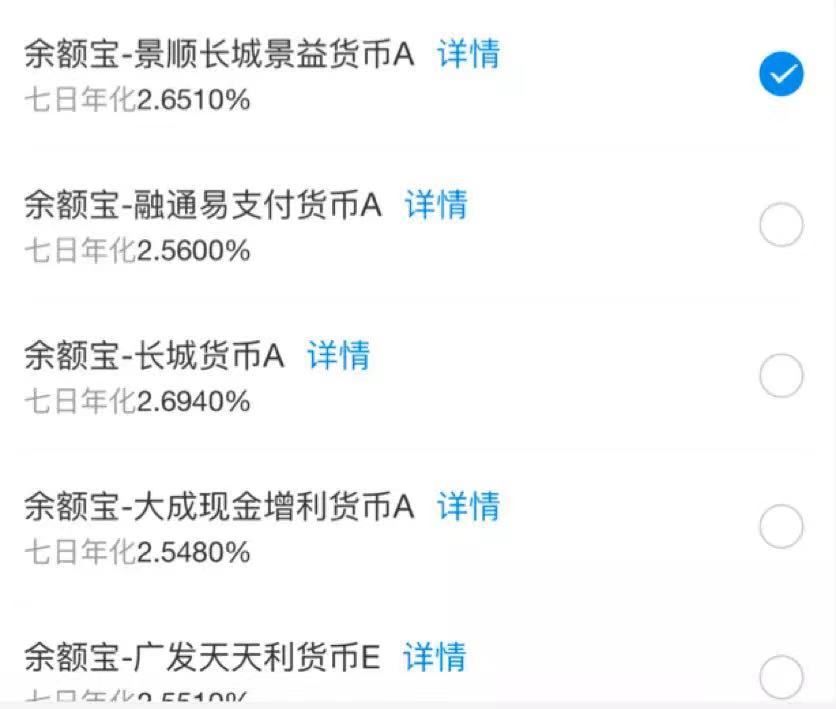Select the 大成现金增利货币A radio button
836x709 pixels.
781,526
